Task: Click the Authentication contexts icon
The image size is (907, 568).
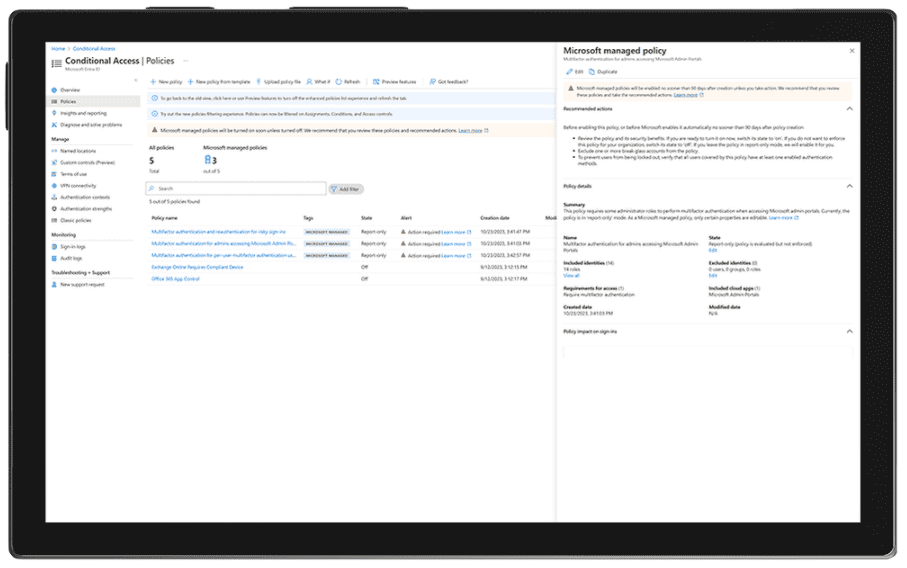Action: coord(54,197)
